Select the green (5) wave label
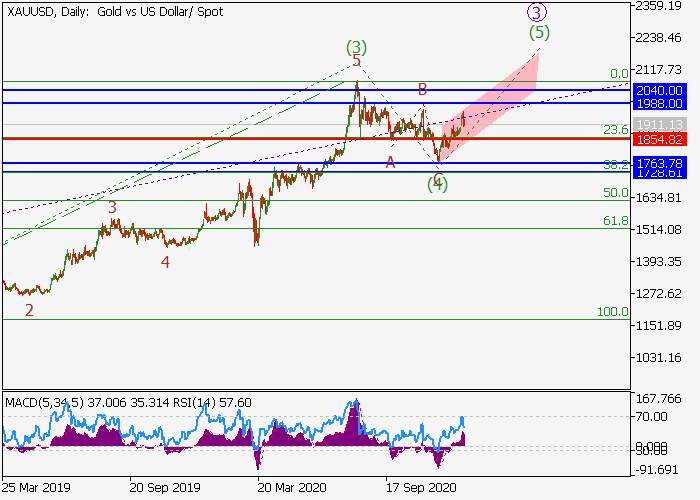Viewport: 700px width, 500px height. (539, 33)
